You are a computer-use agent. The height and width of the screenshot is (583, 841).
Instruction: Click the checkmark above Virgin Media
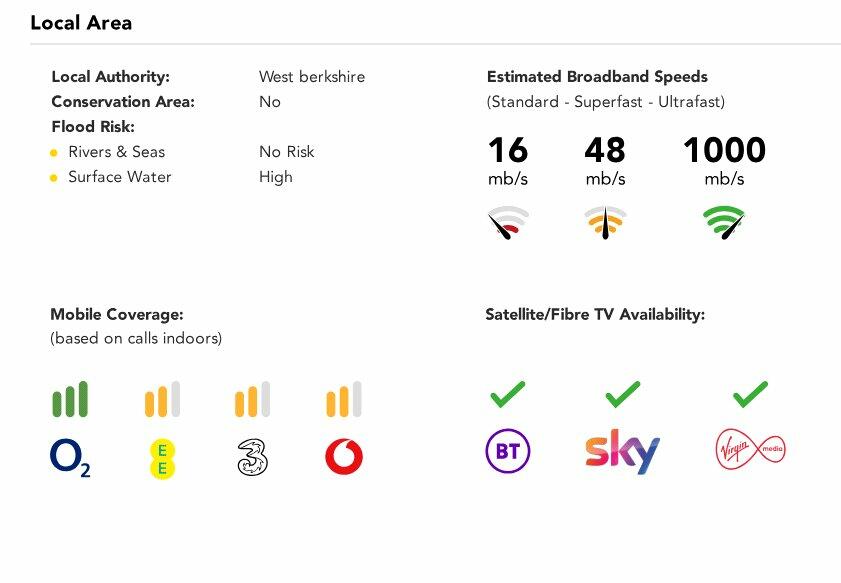750,395
